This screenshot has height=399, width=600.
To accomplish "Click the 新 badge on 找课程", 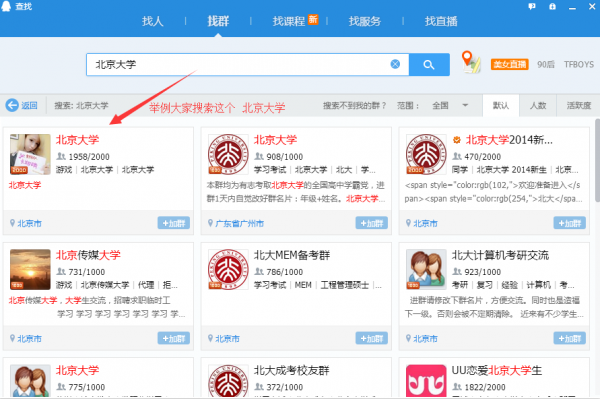I will 313,19.
